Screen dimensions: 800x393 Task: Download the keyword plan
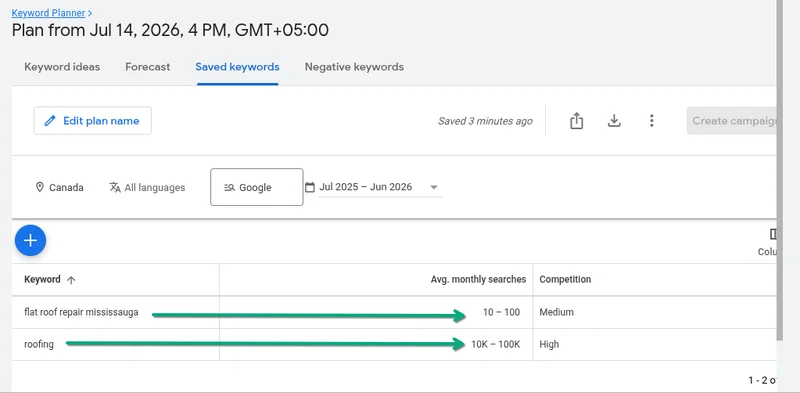614,121
